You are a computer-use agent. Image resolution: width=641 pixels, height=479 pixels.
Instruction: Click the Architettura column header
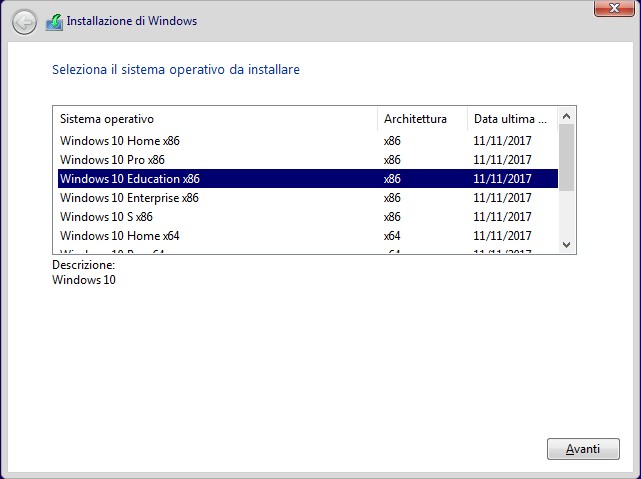[x=422, y=119]
